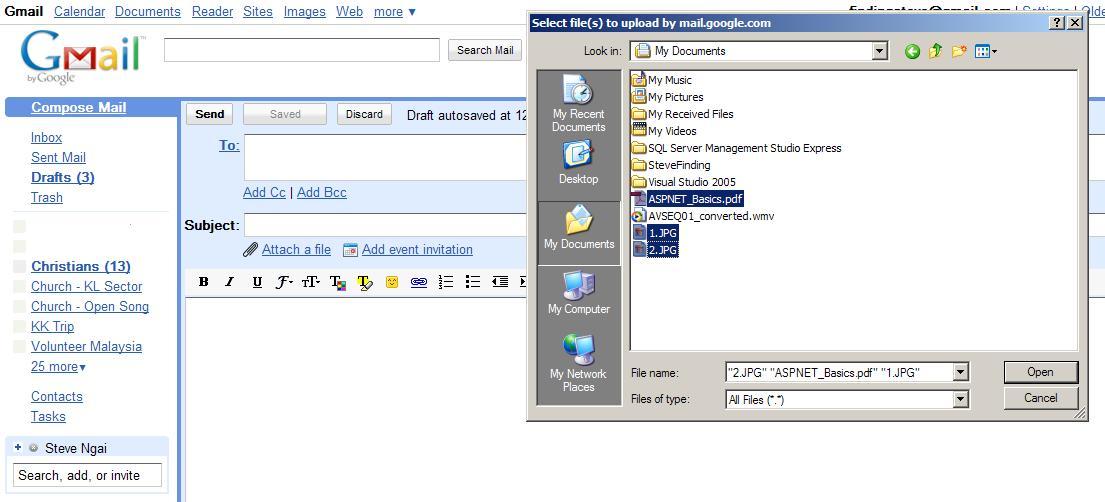Select ASPNET_Basics.pdf in file list
The width and height of the screenshot is (1105, 502).
pos(688,199)
